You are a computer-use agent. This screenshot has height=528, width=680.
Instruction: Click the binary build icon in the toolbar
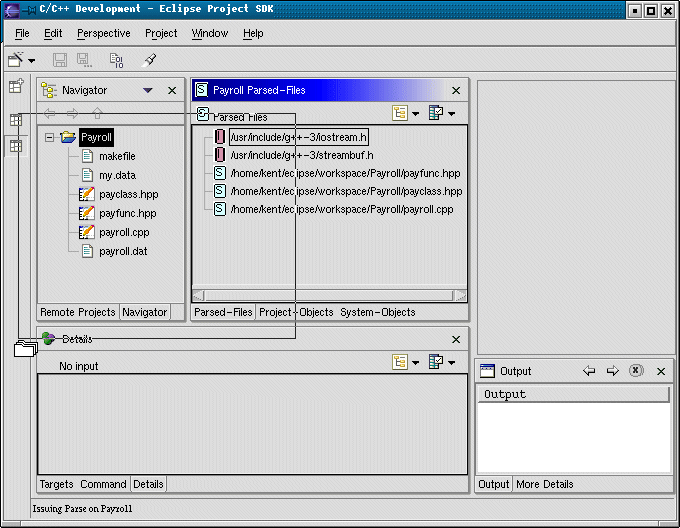tap(116, 60)
